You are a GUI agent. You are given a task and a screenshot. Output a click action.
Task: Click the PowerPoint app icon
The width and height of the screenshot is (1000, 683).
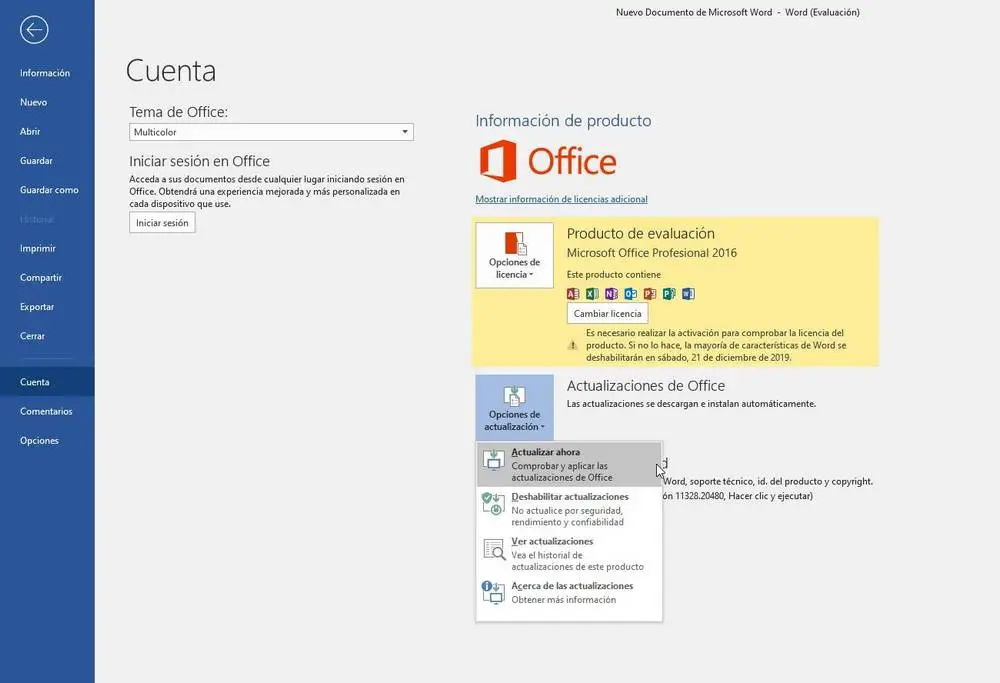click(x=649, y=293)
